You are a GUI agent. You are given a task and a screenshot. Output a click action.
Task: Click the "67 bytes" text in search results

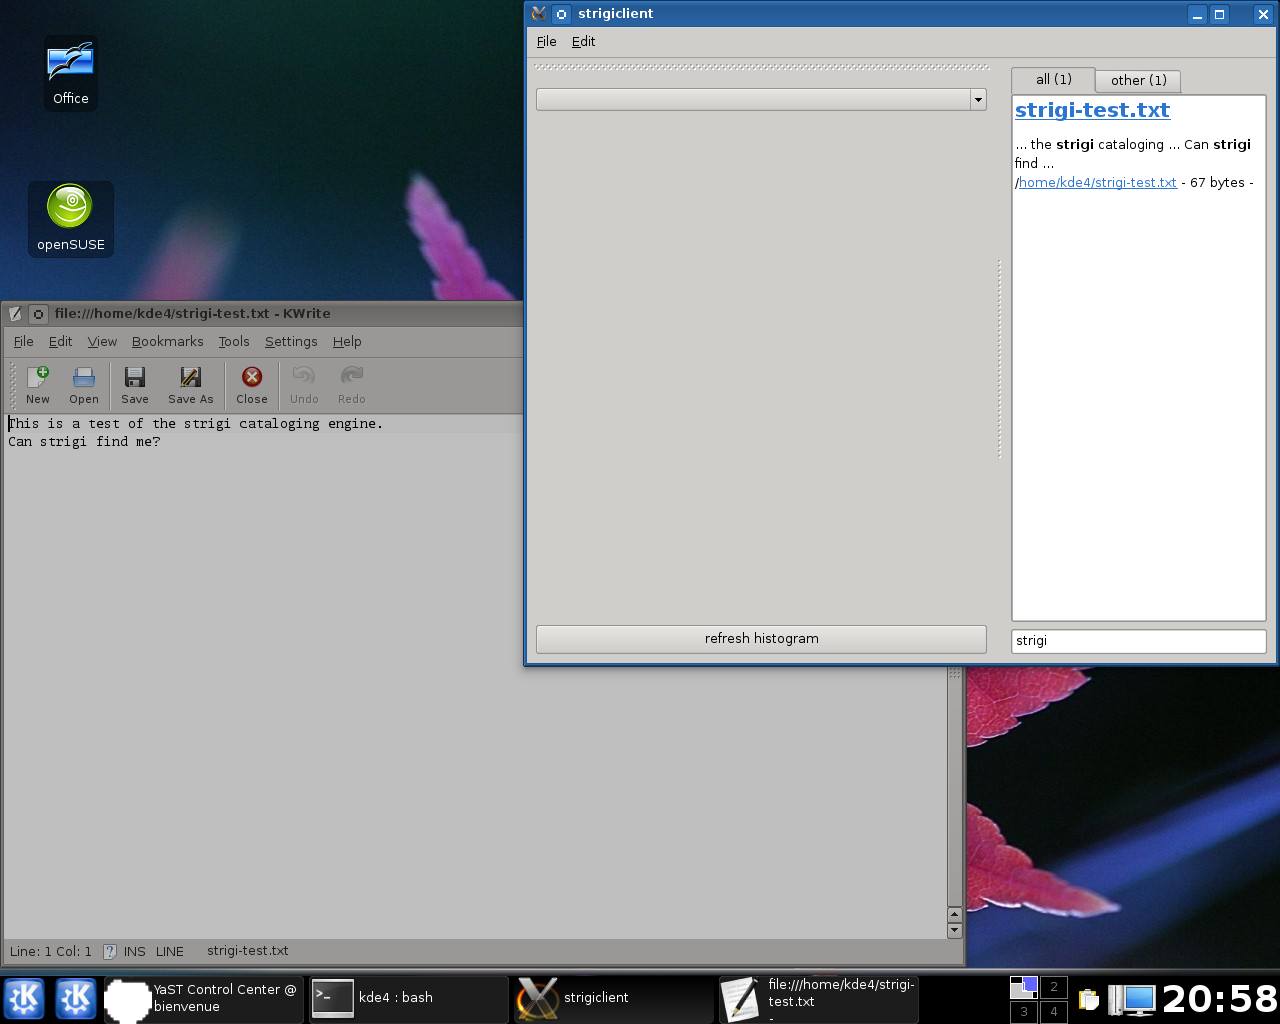coord(1217,183)
